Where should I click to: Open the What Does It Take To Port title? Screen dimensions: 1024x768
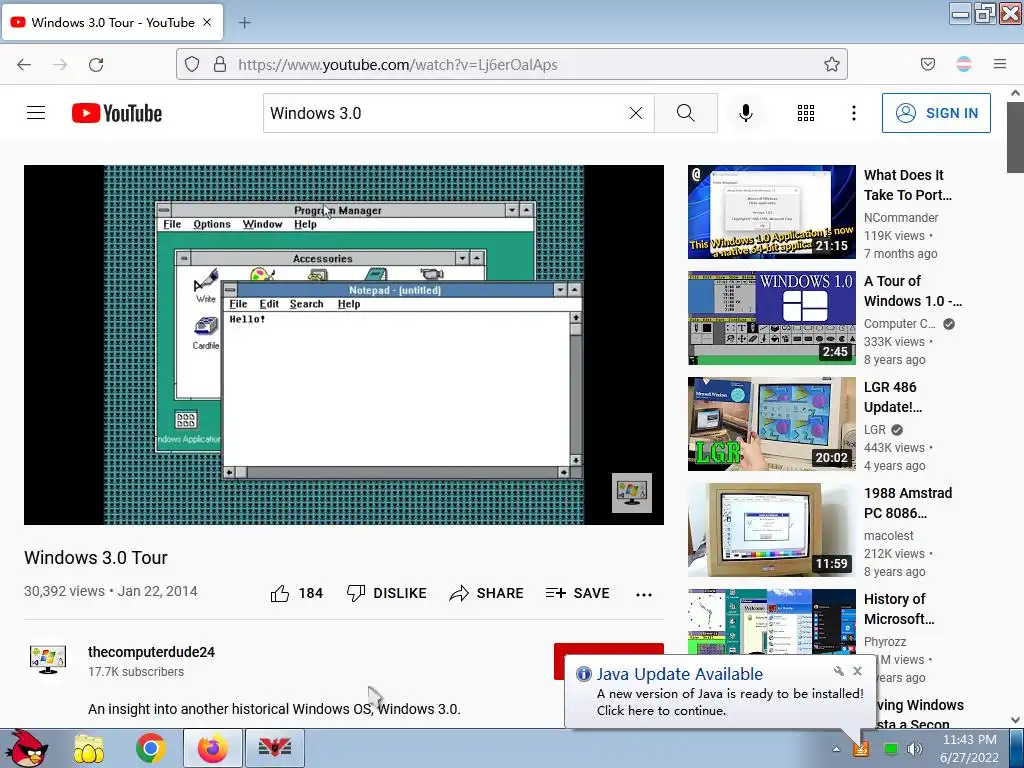click(x=908, y=185)
